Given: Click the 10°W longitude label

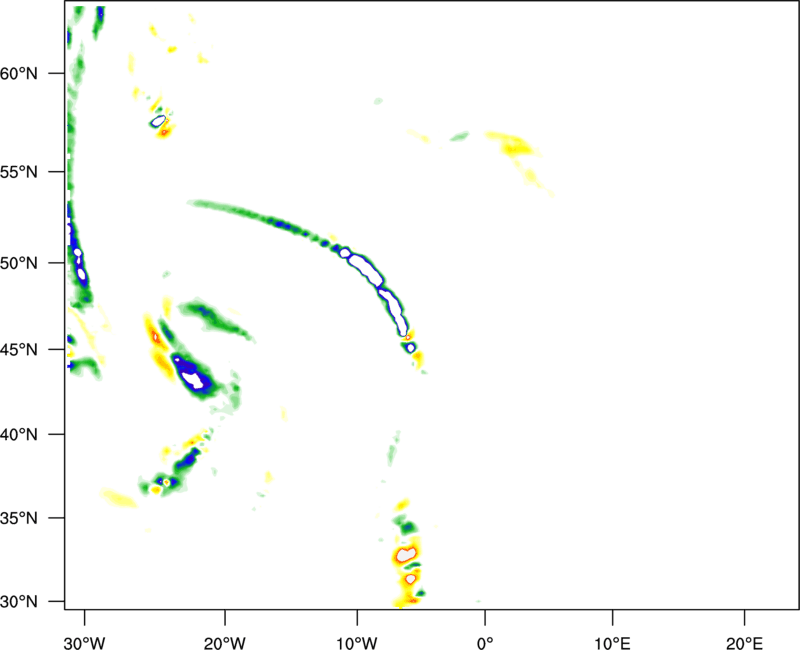Looking at the screenshot, I should pos(357,643).
